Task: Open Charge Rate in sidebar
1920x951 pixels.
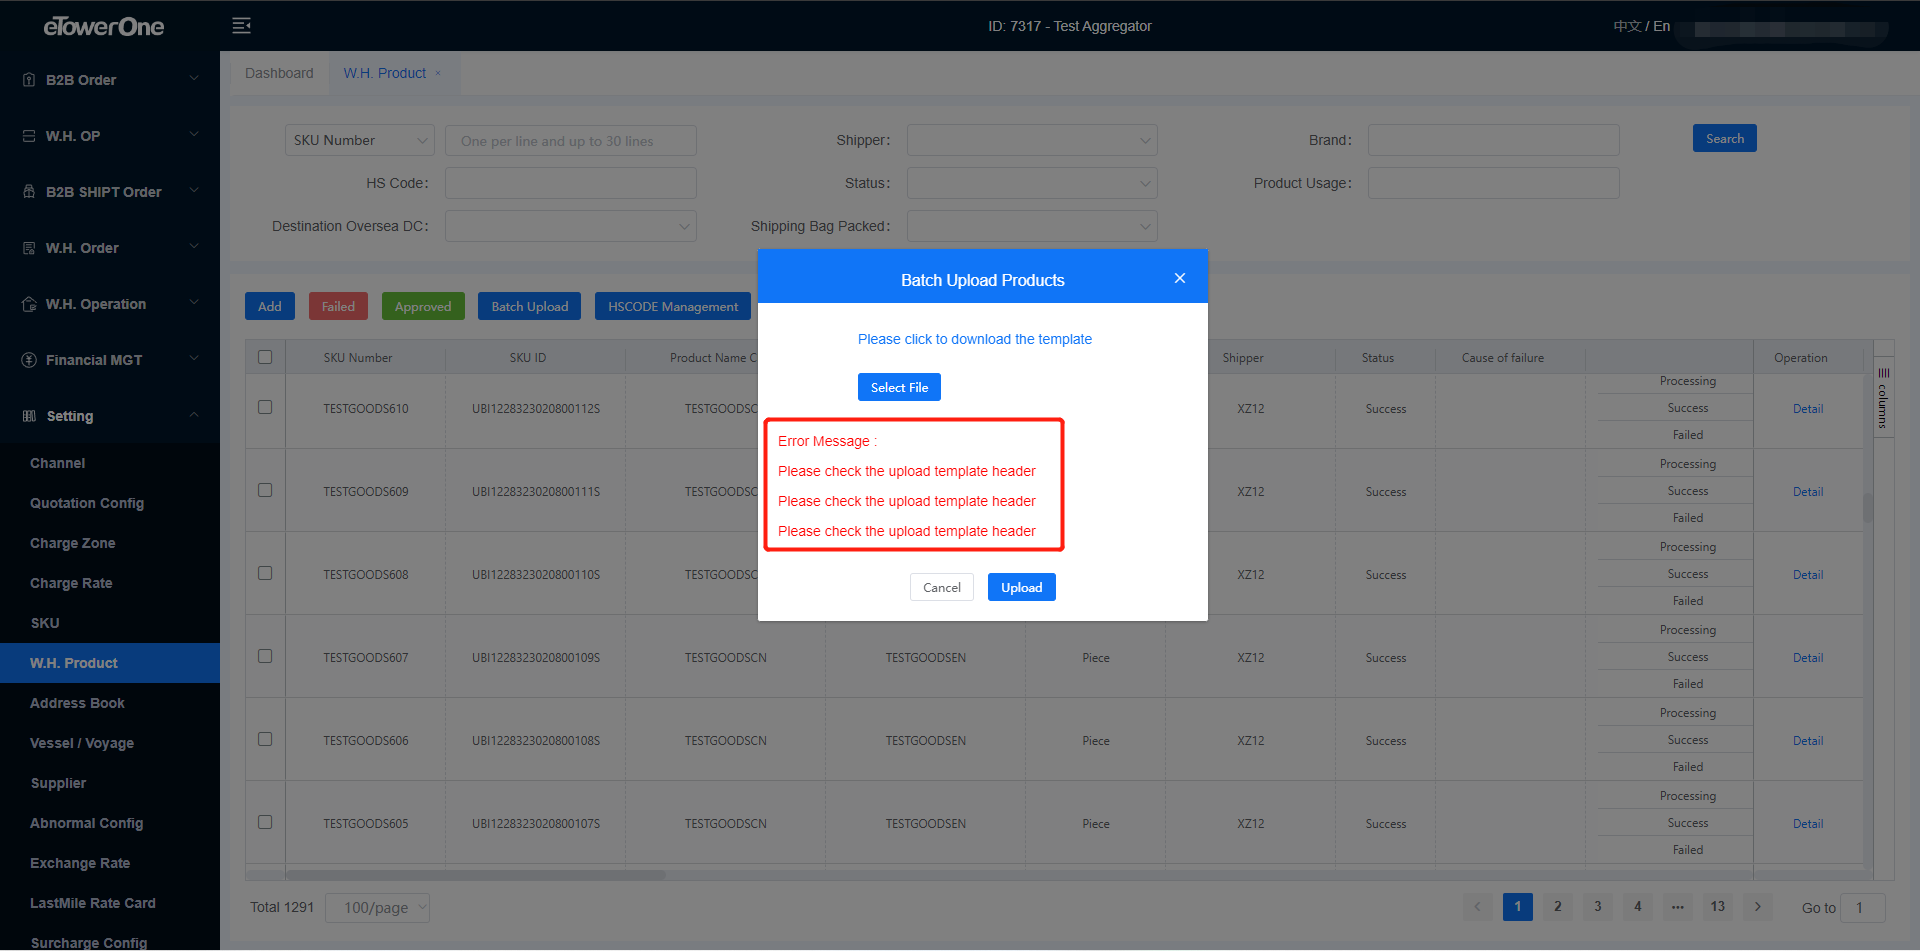Action: tap(71, 583)
